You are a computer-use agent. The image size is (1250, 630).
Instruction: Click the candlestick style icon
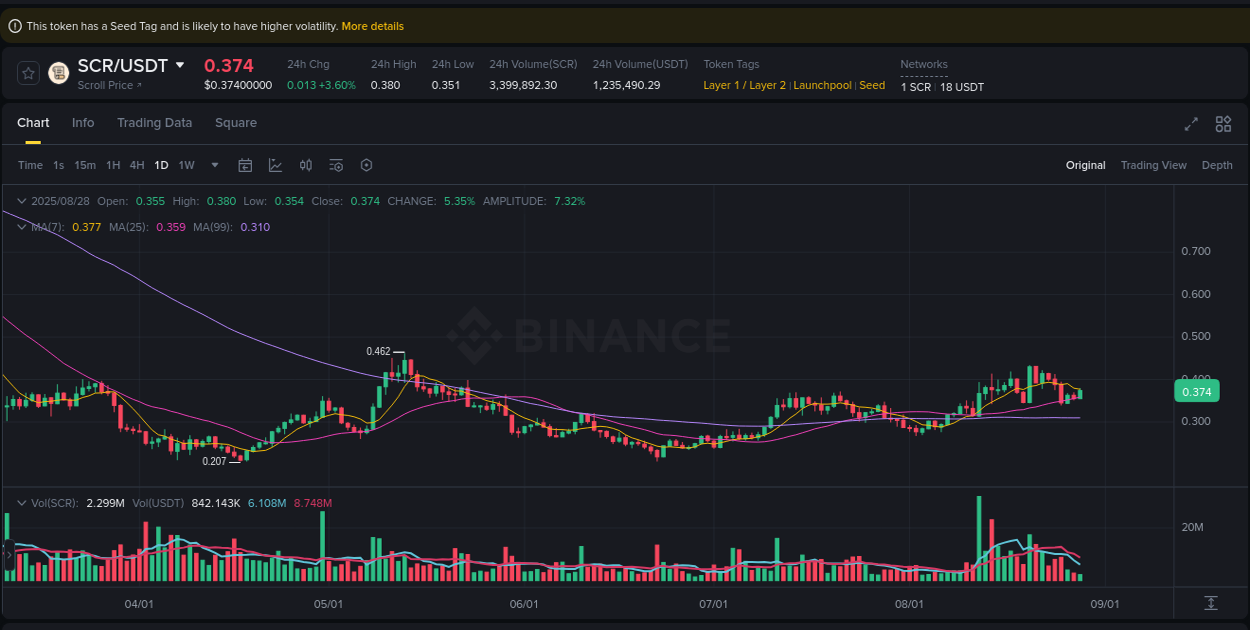click(306, 164)
